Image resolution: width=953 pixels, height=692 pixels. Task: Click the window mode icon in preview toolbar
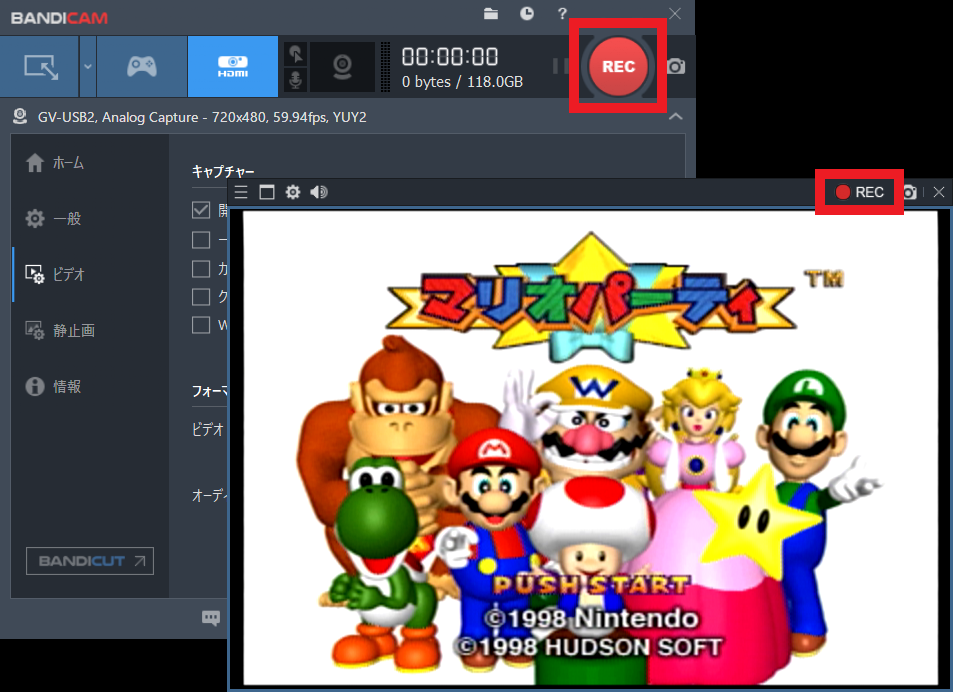[267, 193]
